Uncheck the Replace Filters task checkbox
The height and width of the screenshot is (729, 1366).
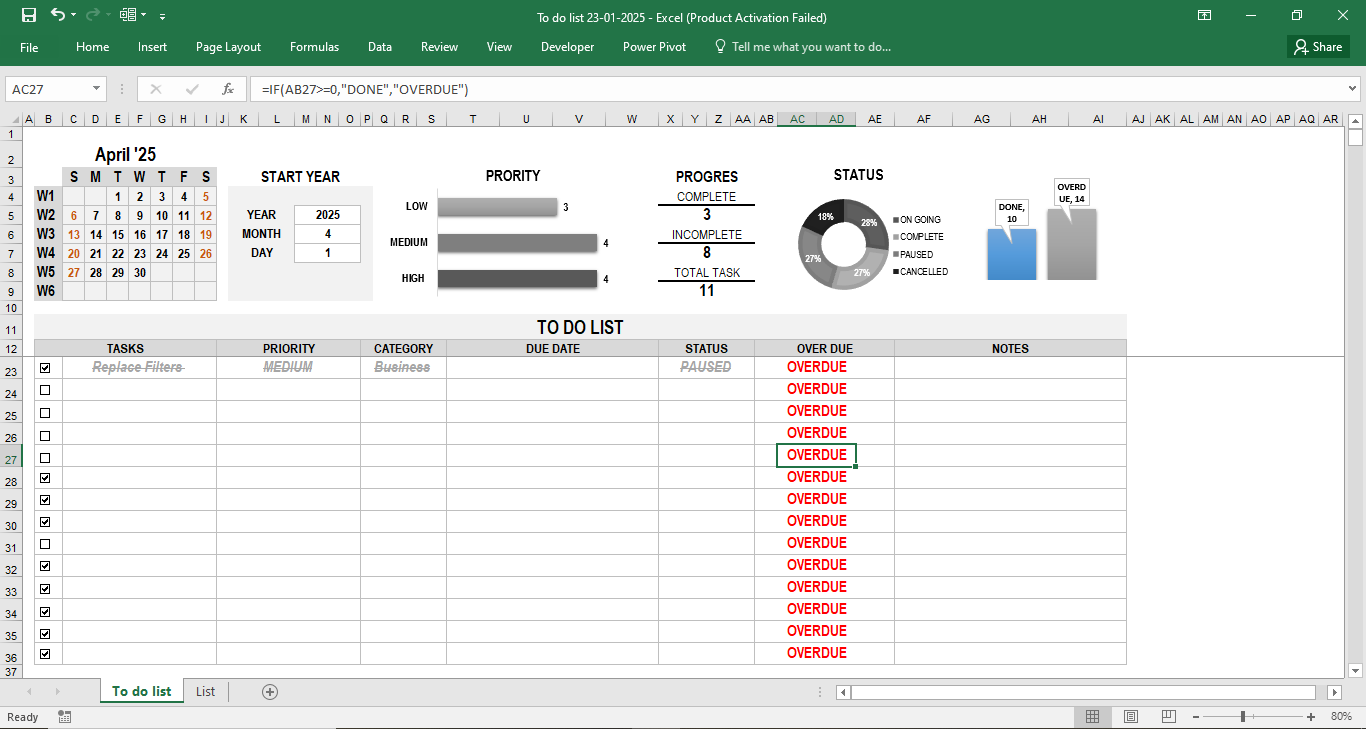(44, 367)
